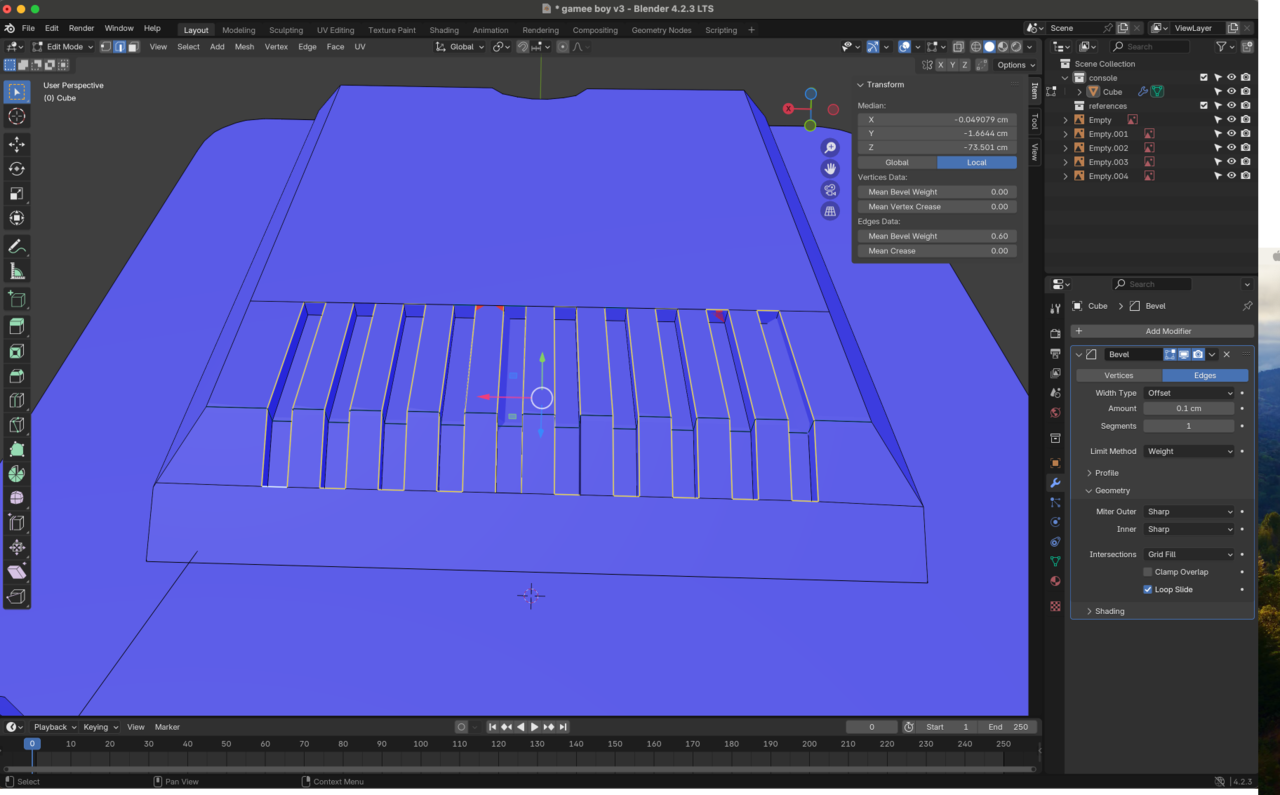The height and width of the screenshot is (795, 1280).
Task: Switch bevel modifier to Vertices mode
Action: tap(1118, 375)
